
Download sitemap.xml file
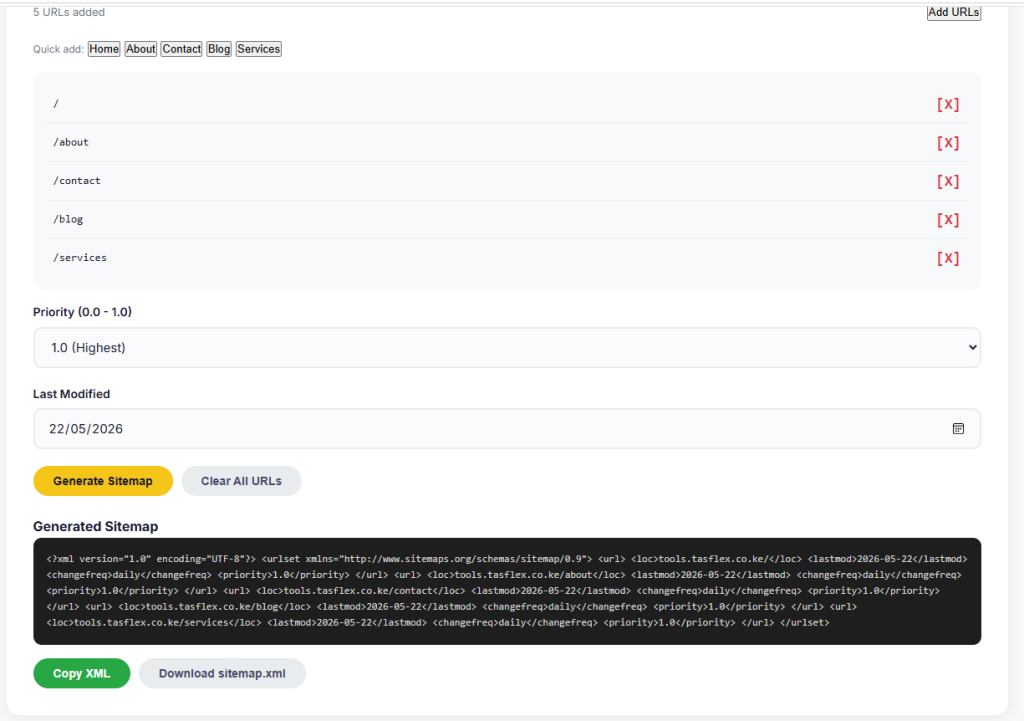[222, 673]
